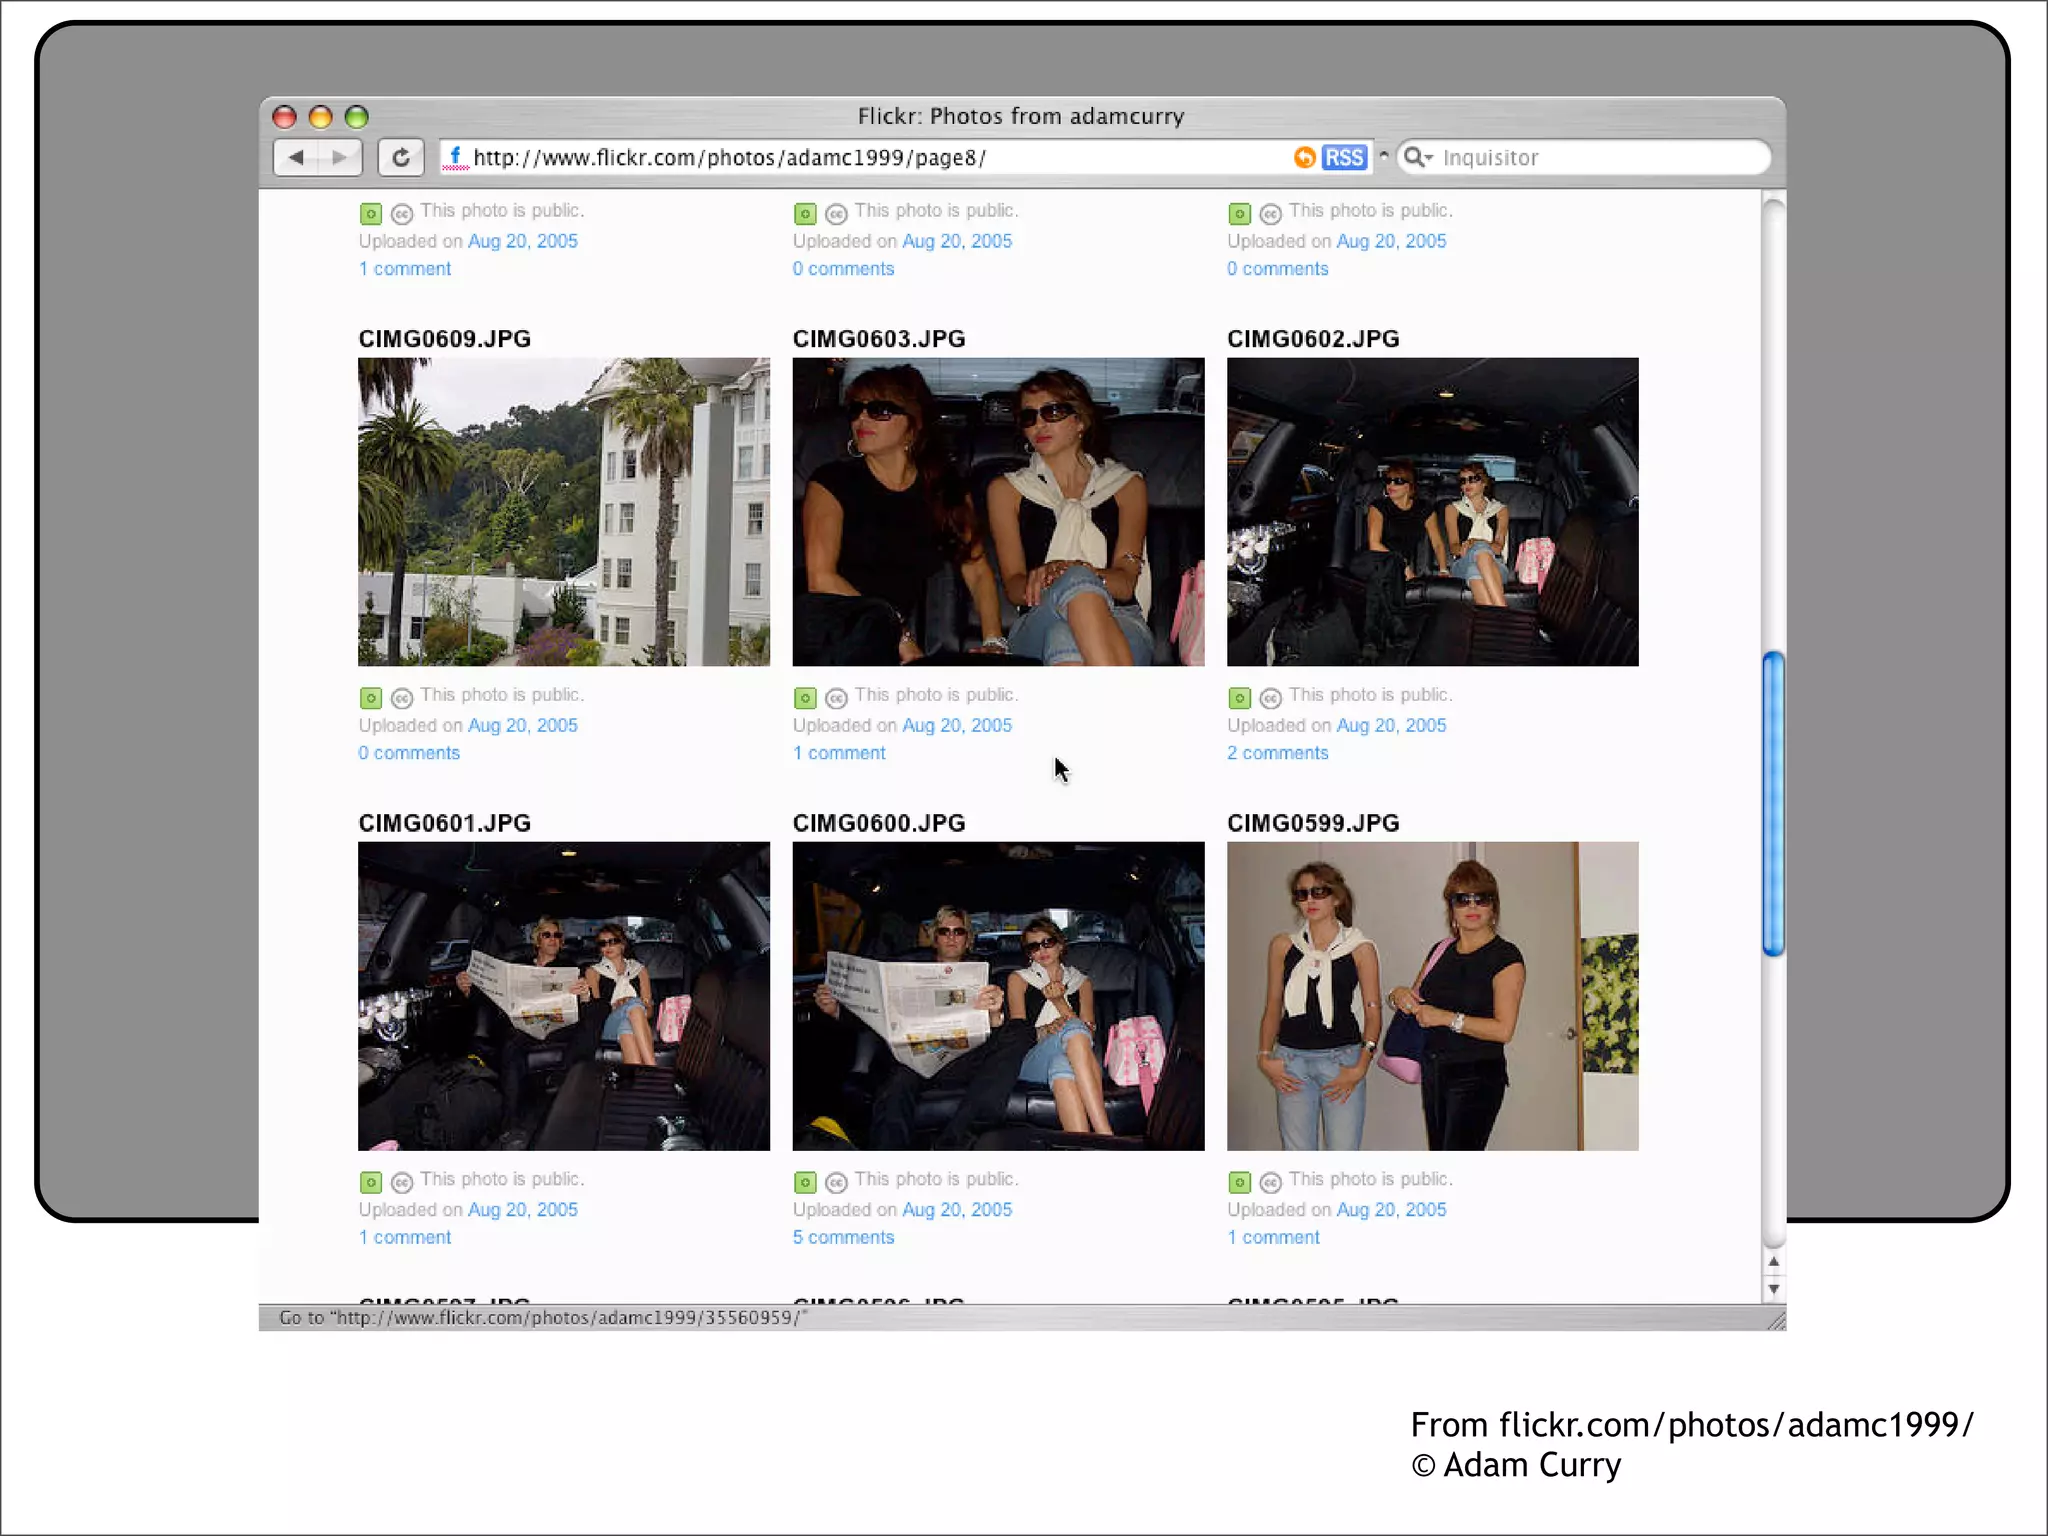Click Creative Commons icon under CIMG0603.JPG
Viewport: 2048px width, 1536px height.
837,698
